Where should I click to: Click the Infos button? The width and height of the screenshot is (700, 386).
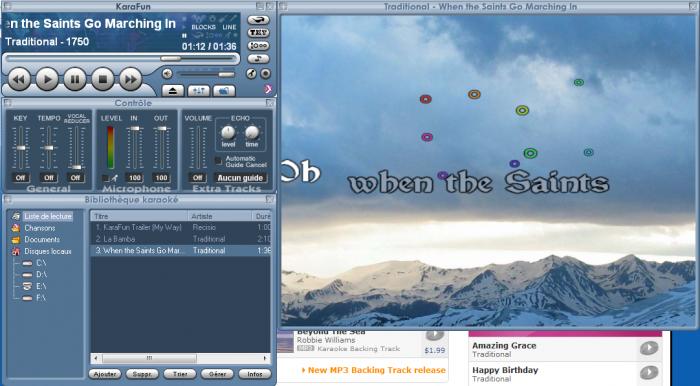[254, 374]
